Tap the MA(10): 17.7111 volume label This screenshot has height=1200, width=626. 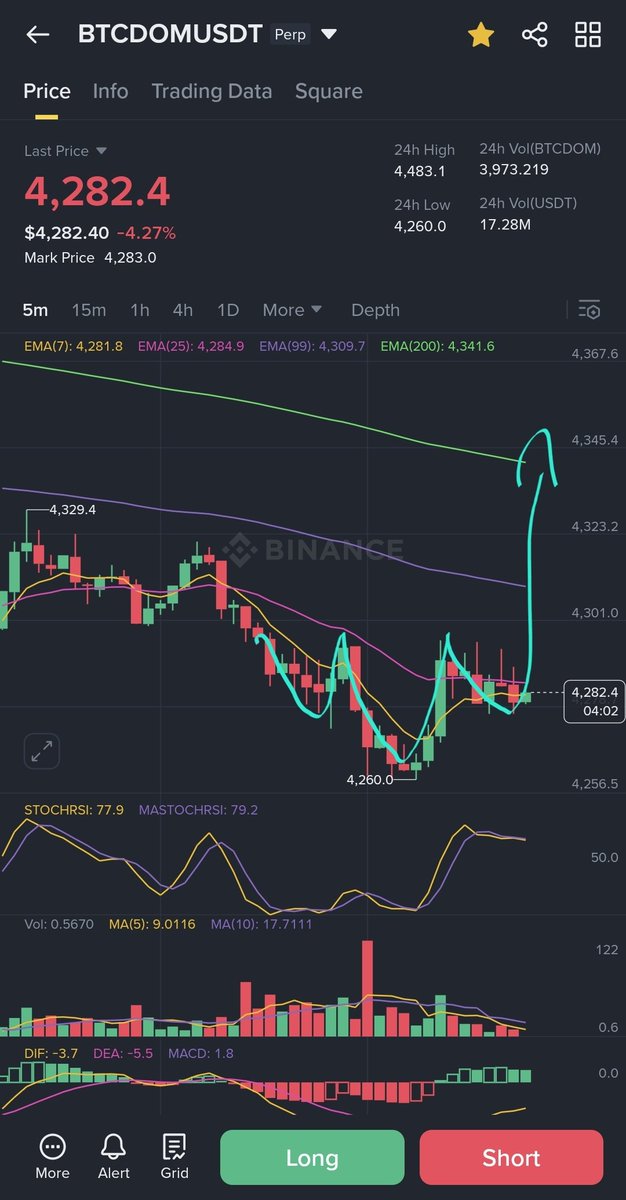[x=262, y=924]
